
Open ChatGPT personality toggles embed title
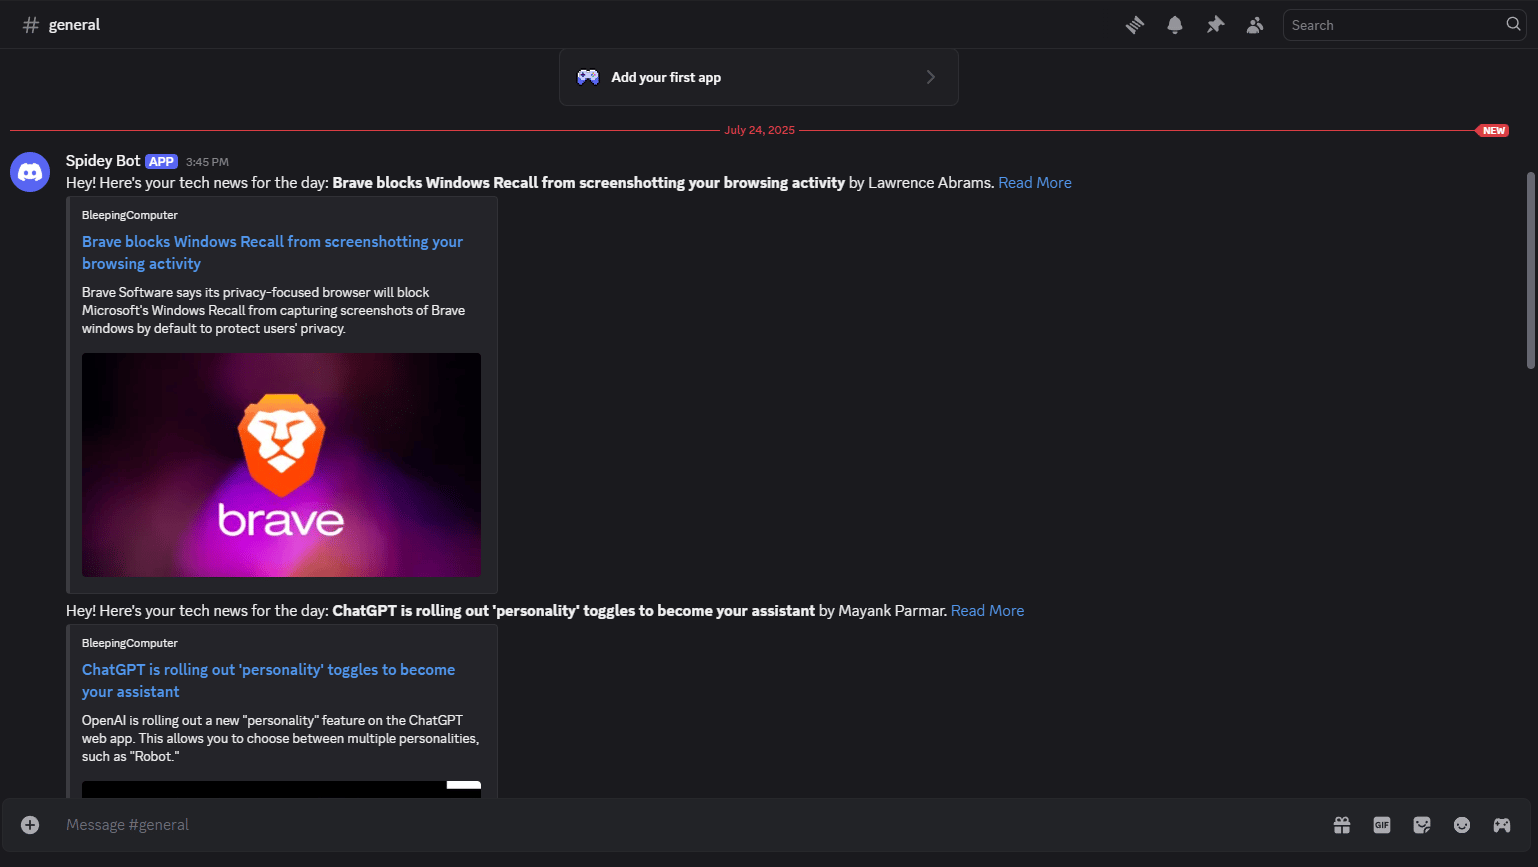click(268, 681)
